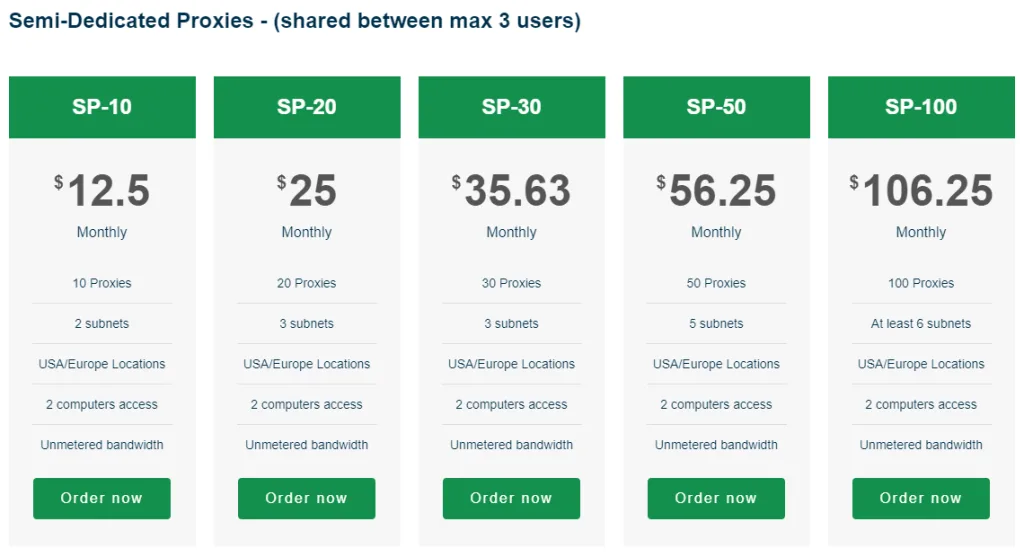Viewport: 1024px width, 557px height.
Task: Click the $56.25 price amount
Action: tap(716, 191)
